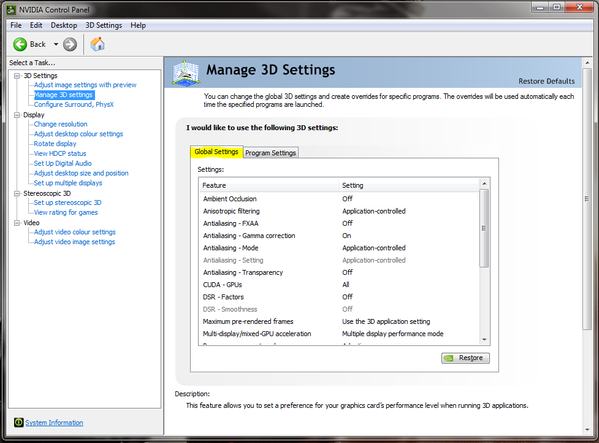
Task: Open View rating for games
Action: coord(66,213)
